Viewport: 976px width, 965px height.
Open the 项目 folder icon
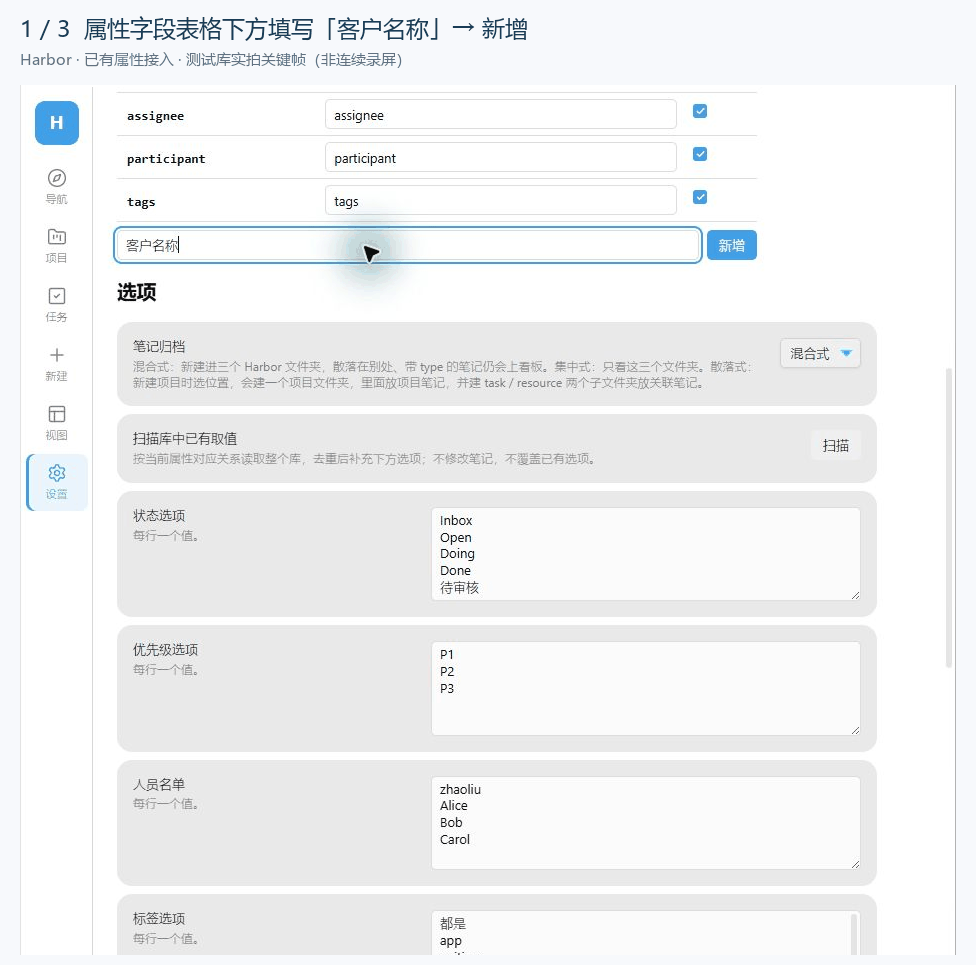coord(57,237)
